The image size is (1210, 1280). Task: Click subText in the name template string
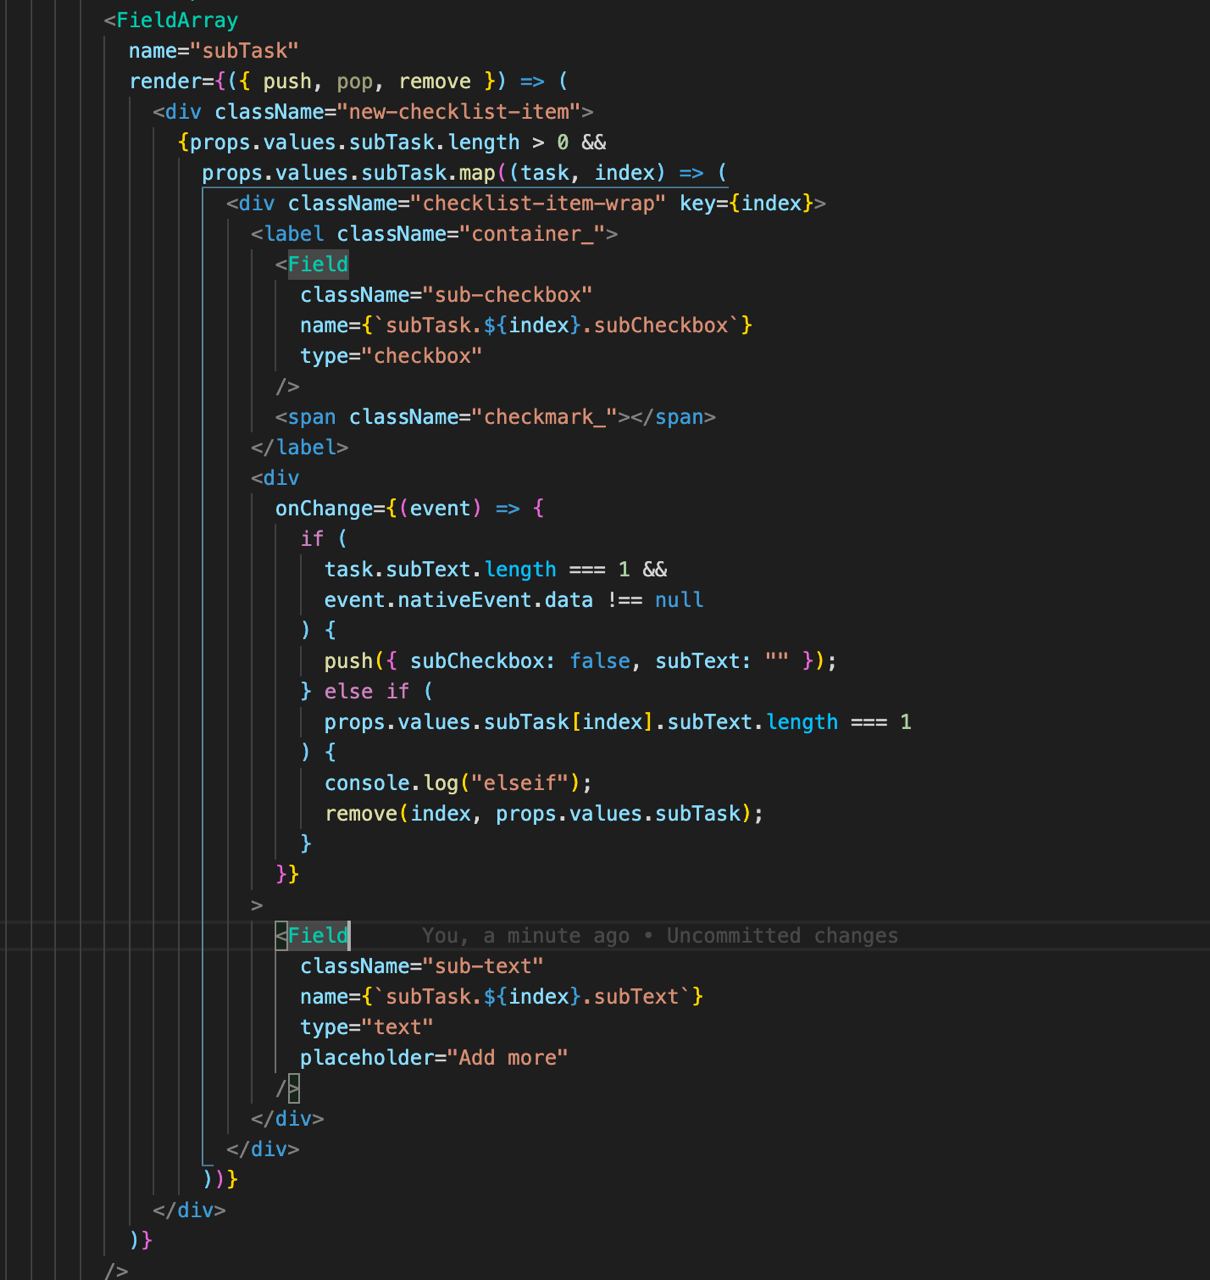tap(636, 997)
